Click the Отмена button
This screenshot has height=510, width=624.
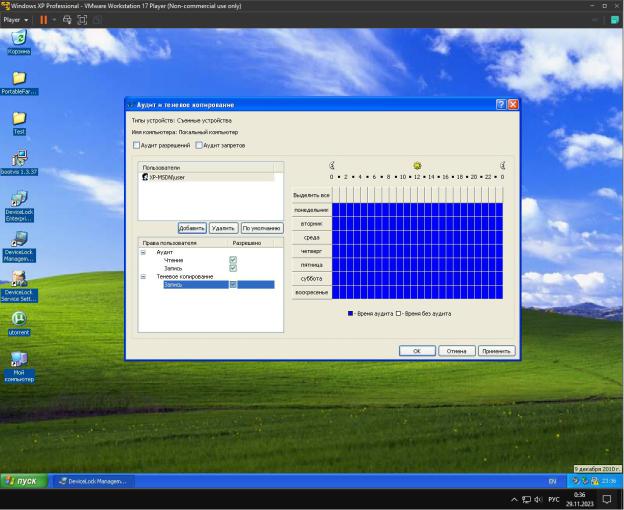pyautogui.click(x=456, y=351)
